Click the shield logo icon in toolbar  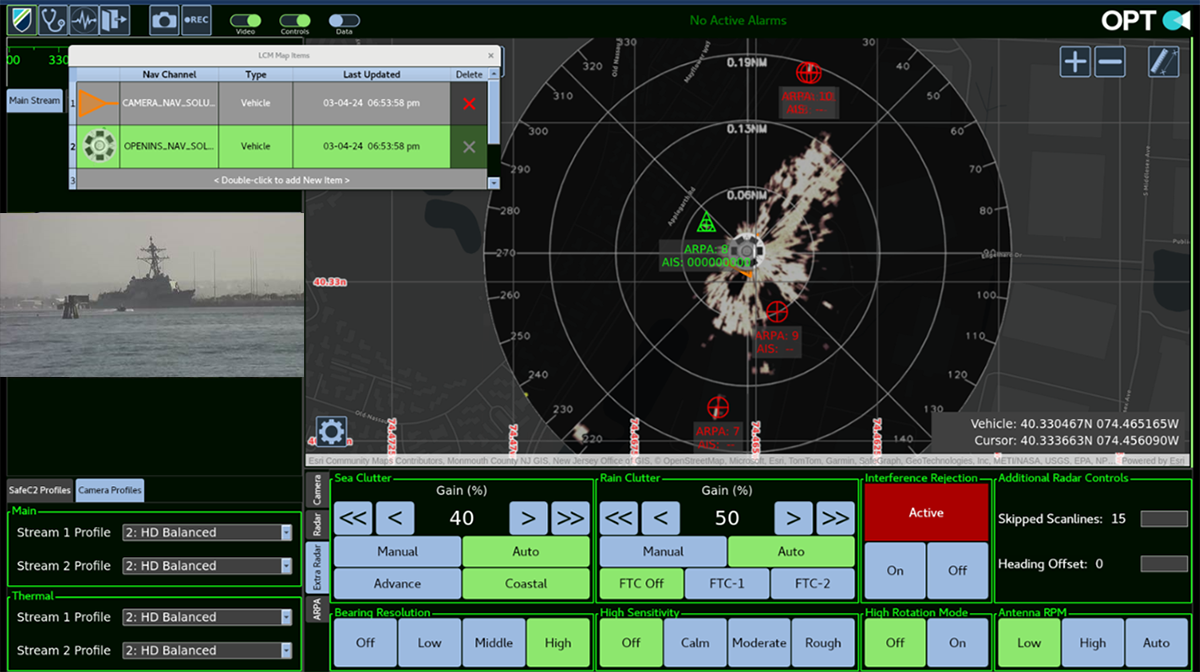22,20
